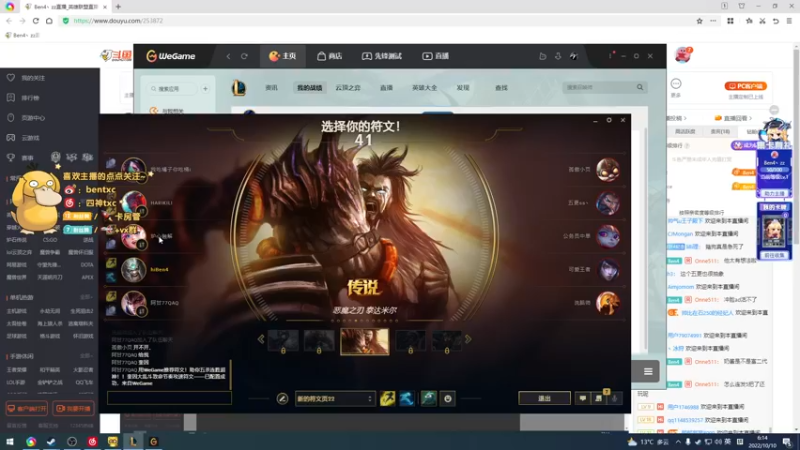Image resolution: width=800 pixels, height=450 pixels.
Task: Select 我的战绩 tab in WeGame
Action: pyautogui.click(x=310, y=88)
